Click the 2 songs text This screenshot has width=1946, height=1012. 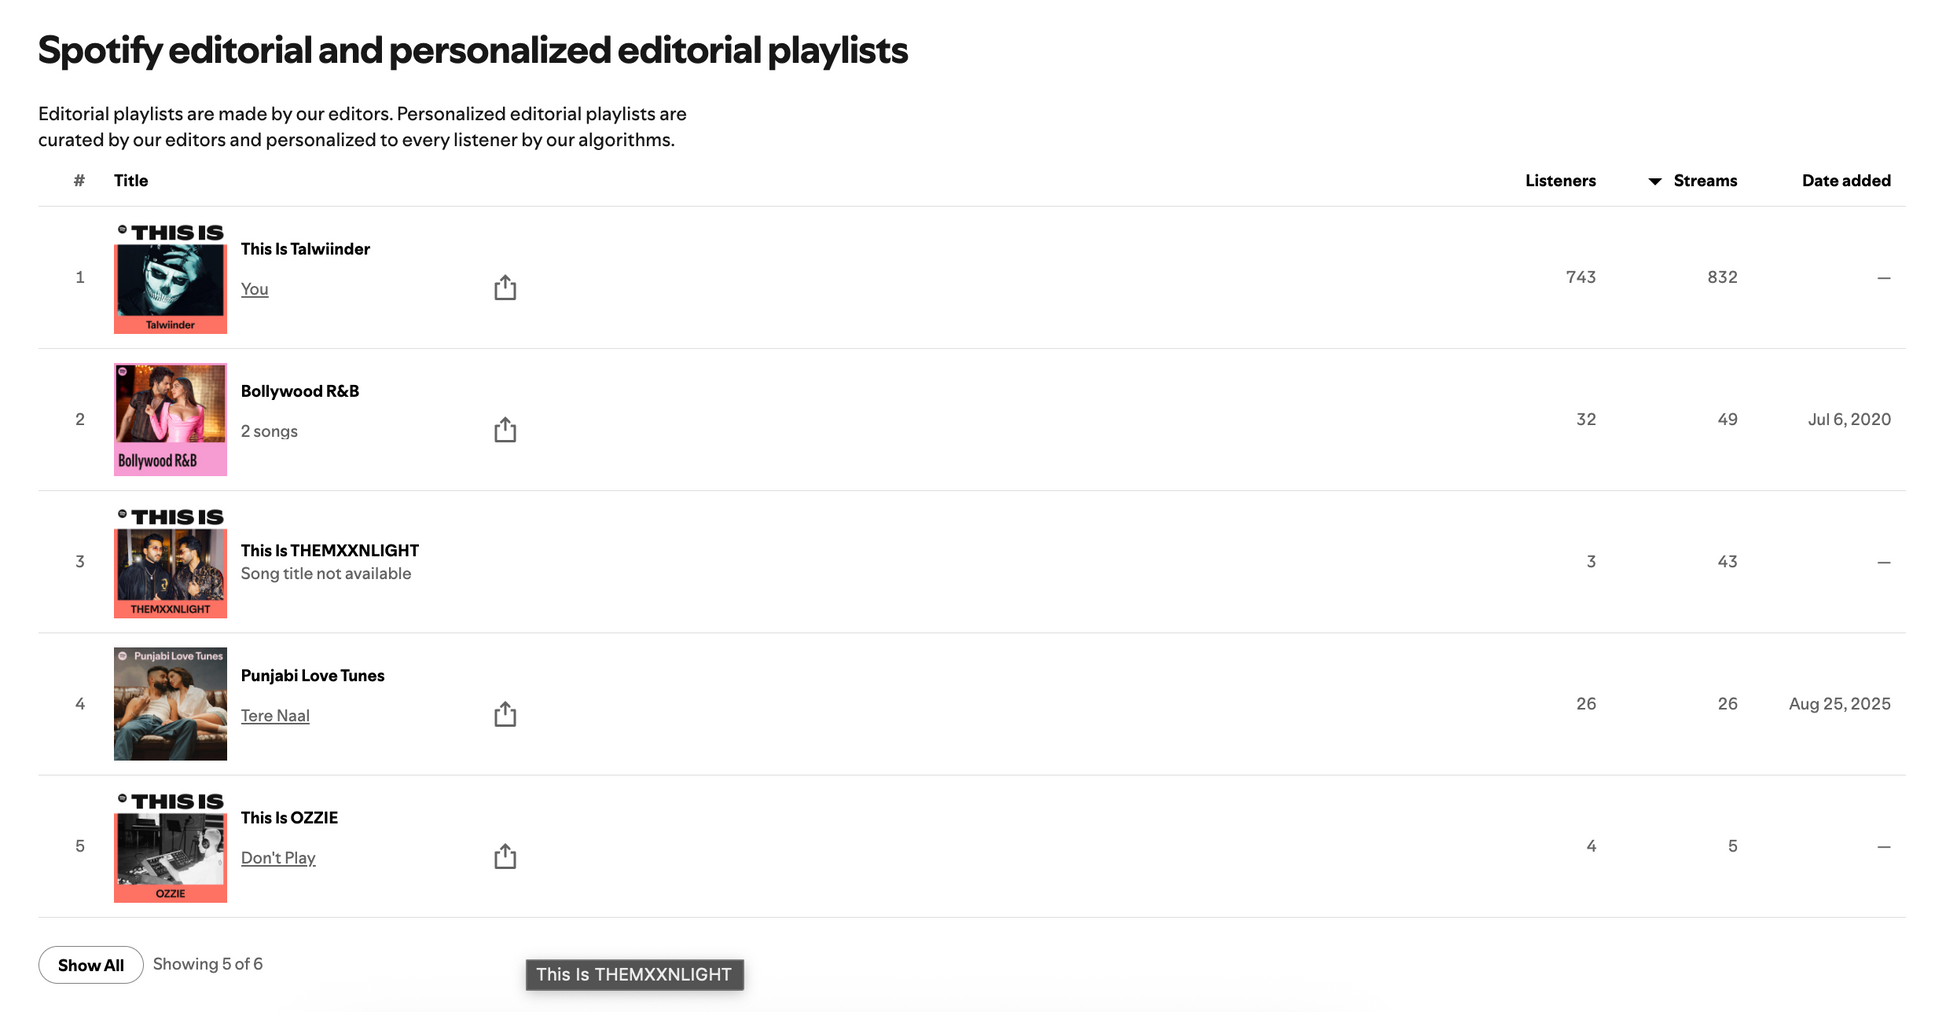[269, 431]
